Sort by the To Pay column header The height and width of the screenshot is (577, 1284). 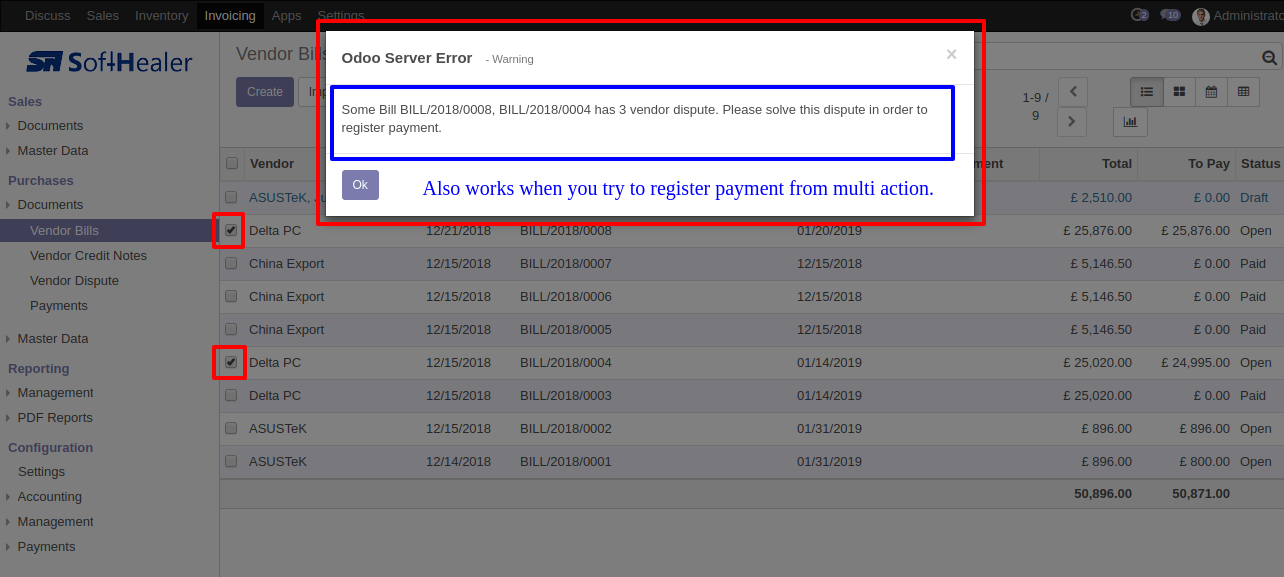tap(1209, 164)
